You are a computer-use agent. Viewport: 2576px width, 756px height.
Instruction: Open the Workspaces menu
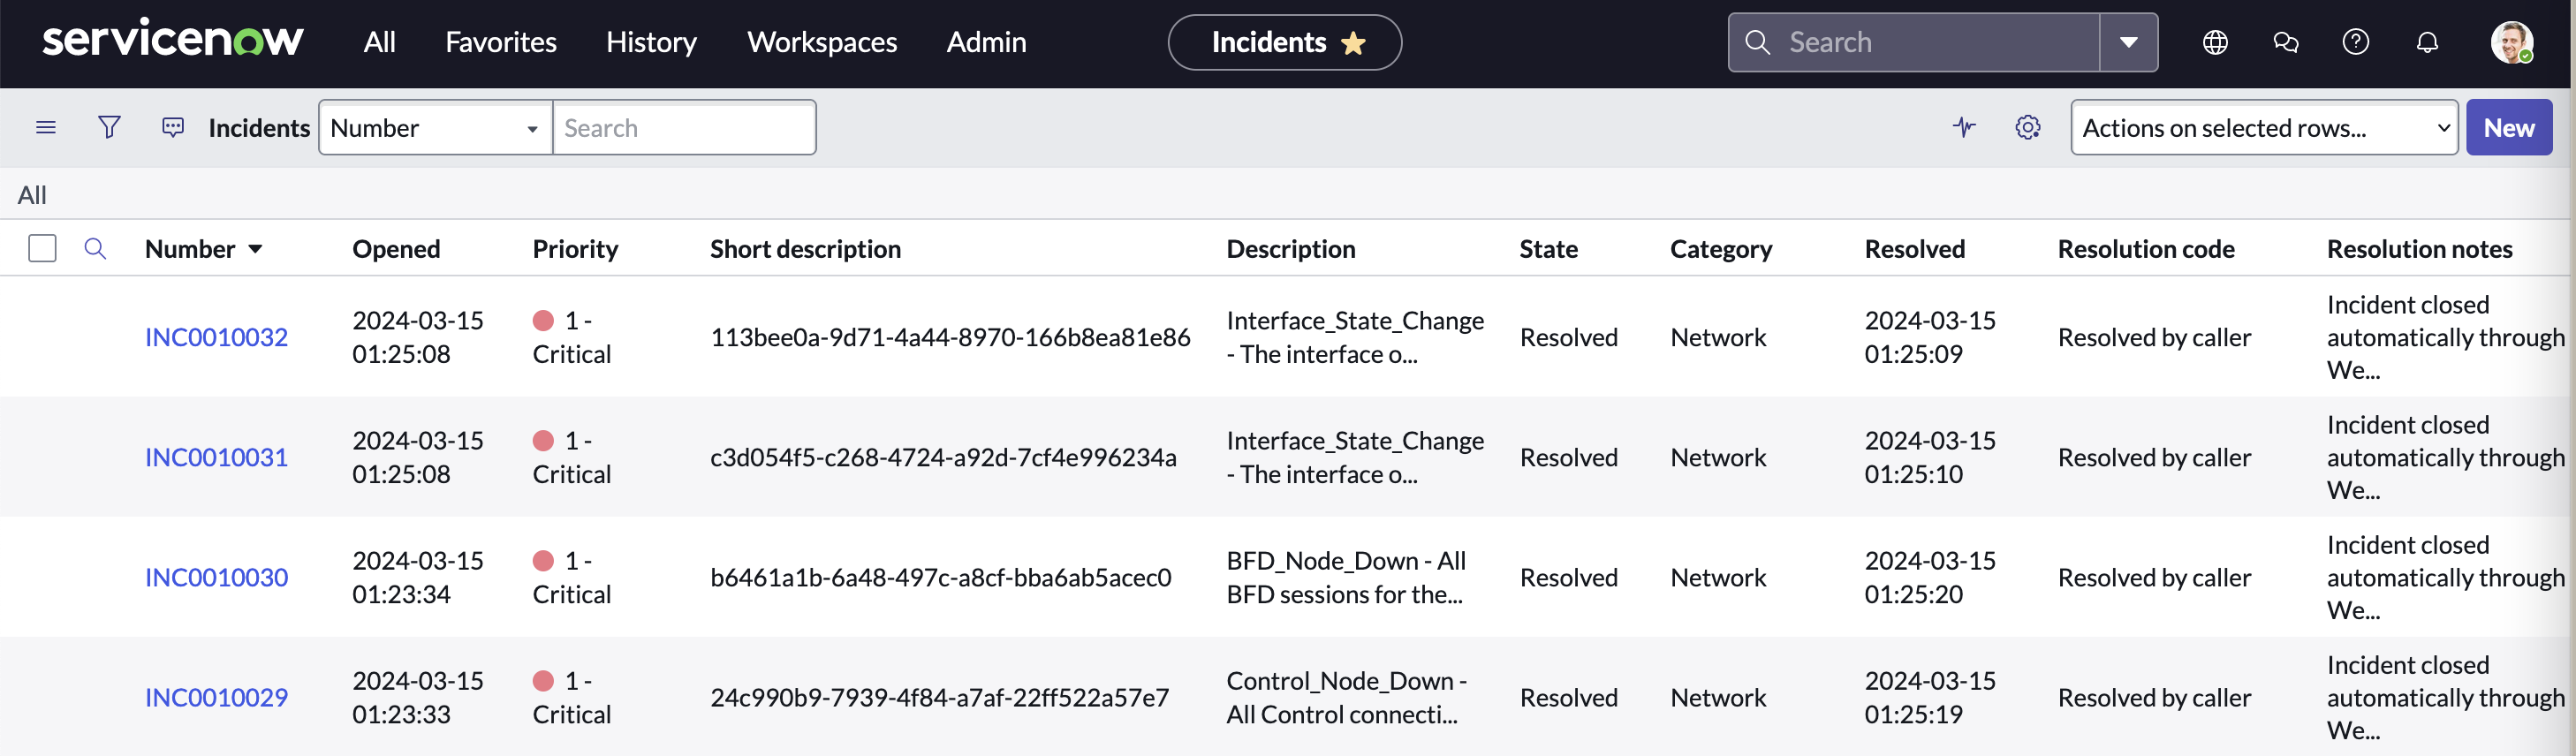click(x=821, y=42)
